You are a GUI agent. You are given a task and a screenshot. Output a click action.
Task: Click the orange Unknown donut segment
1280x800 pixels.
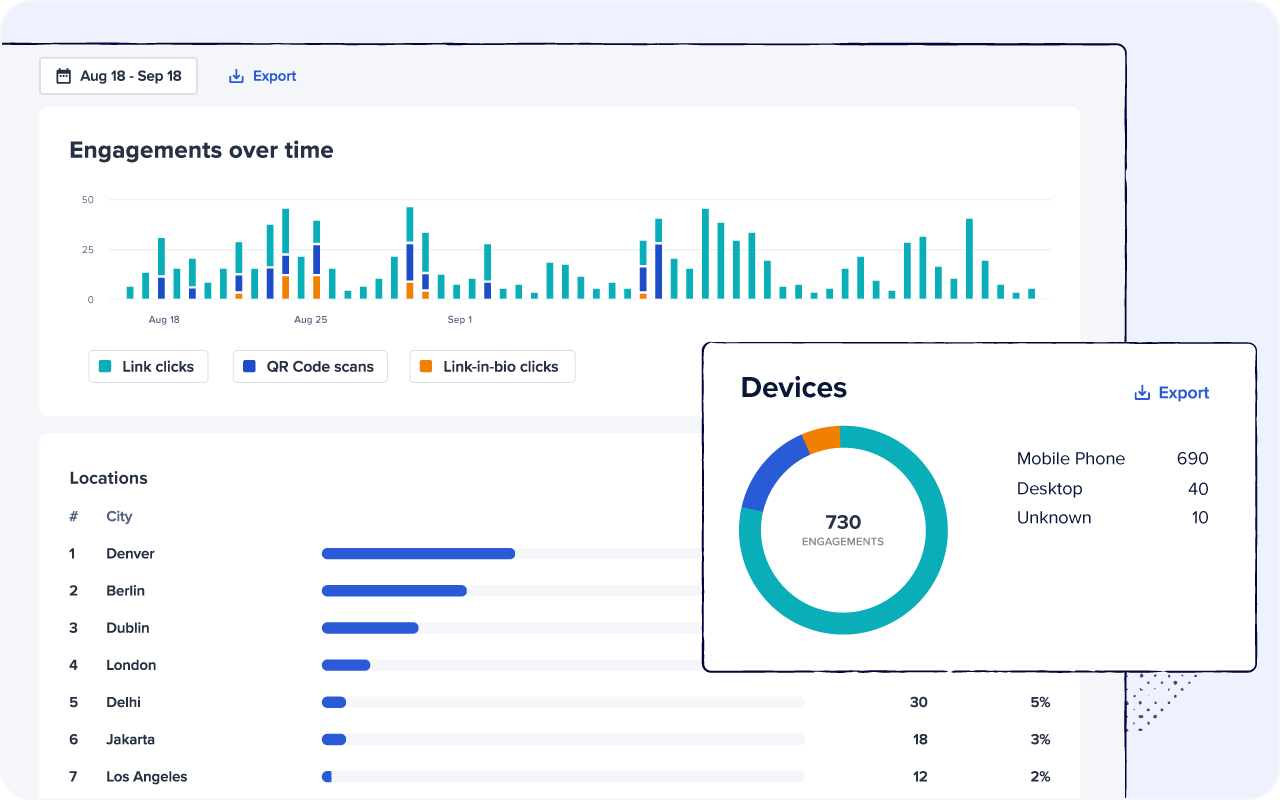[x=822, y=439]
